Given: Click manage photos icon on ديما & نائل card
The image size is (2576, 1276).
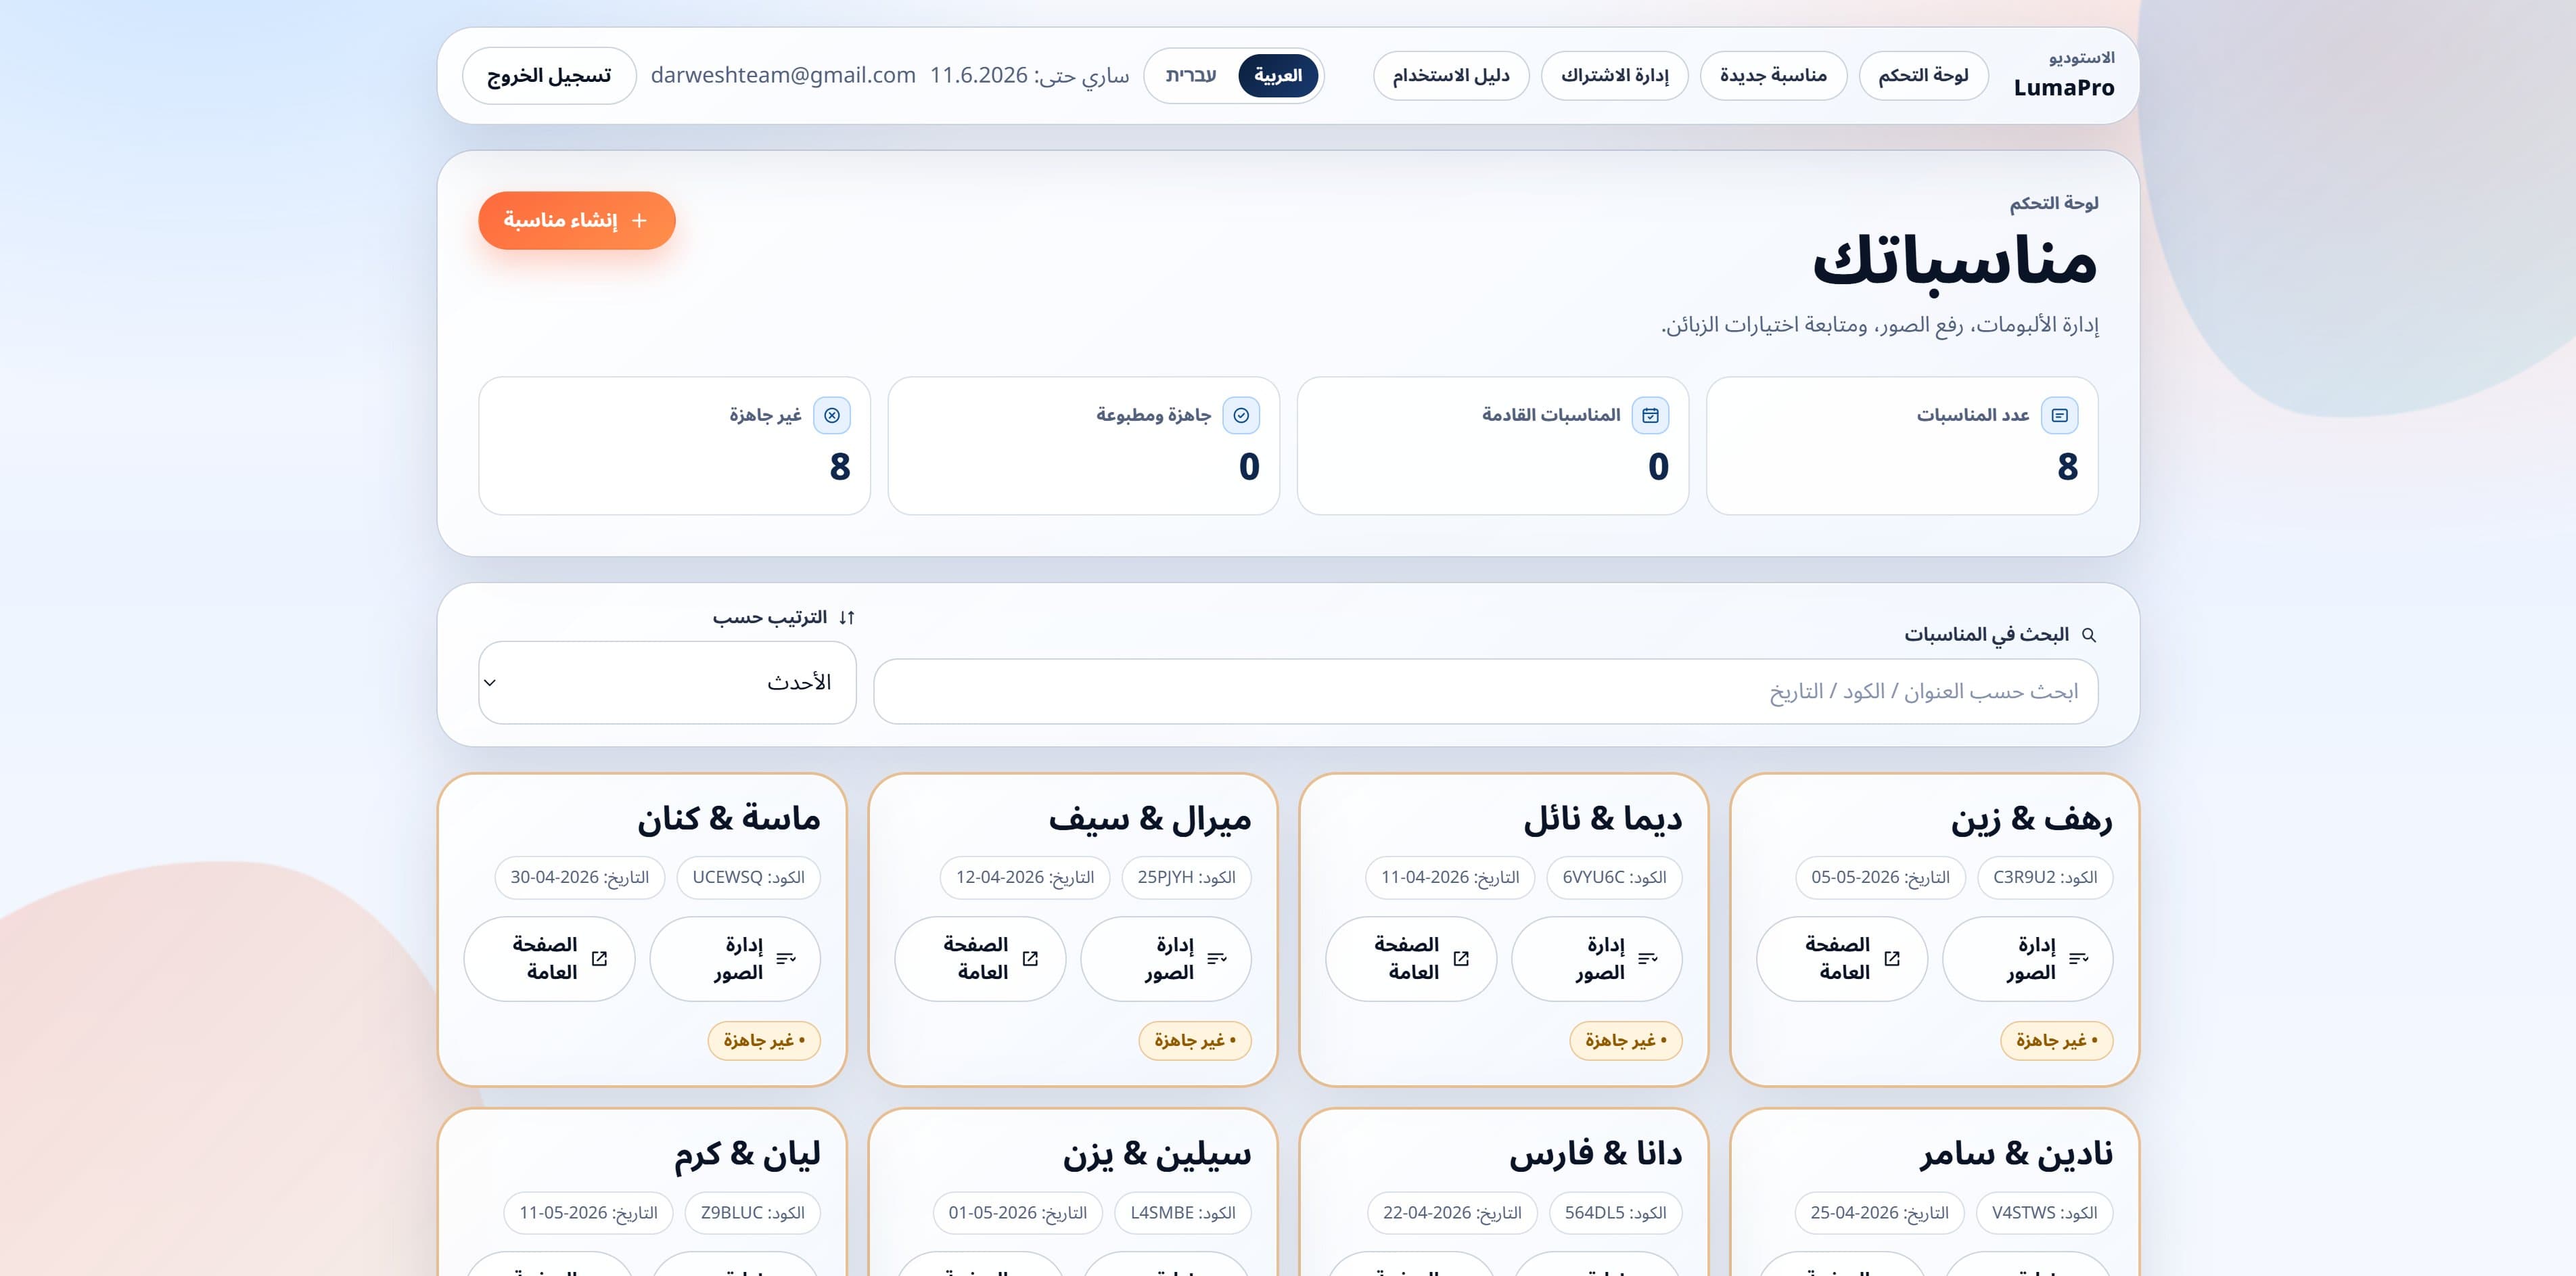Looking at the screenshot, I should pyautogui.click(x=1647, y=958).
